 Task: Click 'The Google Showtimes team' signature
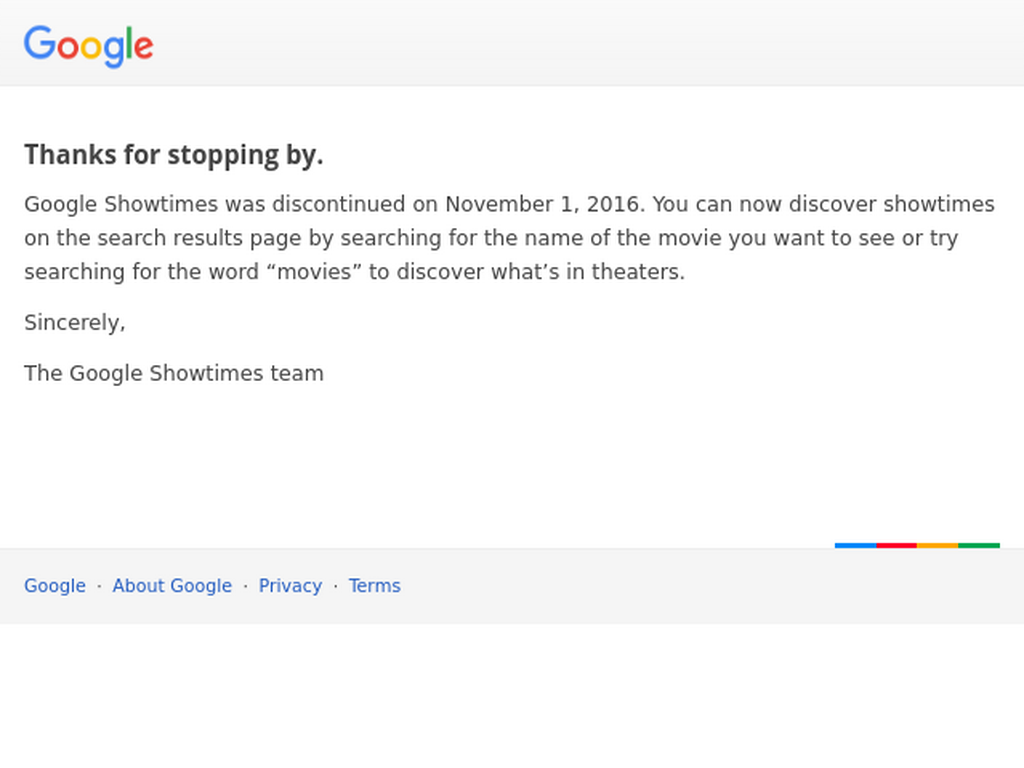[174, 374]
